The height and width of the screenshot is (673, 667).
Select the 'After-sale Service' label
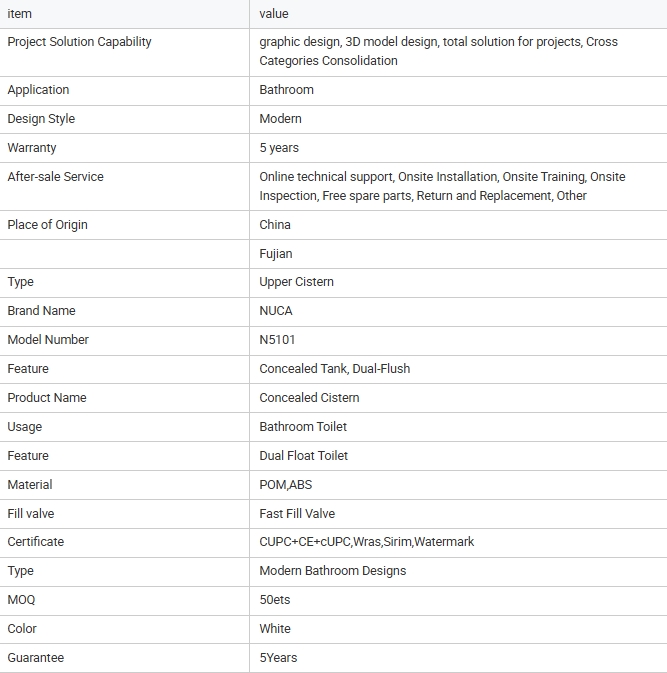coord(55,177)
